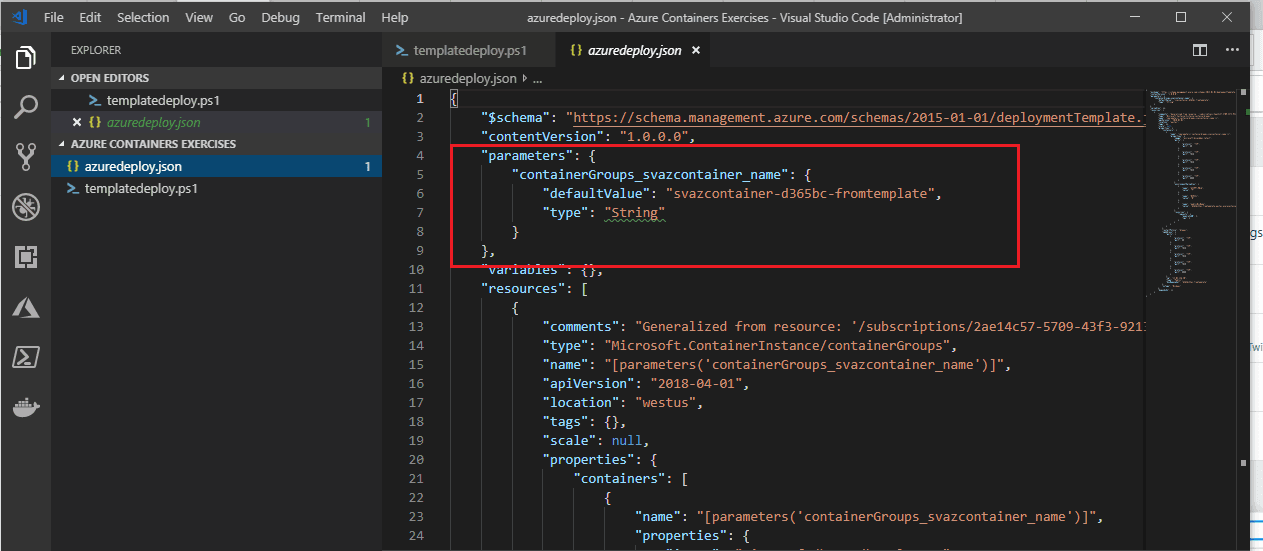The width and height of the screenshot is (1263, 551).
Task: Open the editor More Actions menu
Action: (x=1240, y=50)
